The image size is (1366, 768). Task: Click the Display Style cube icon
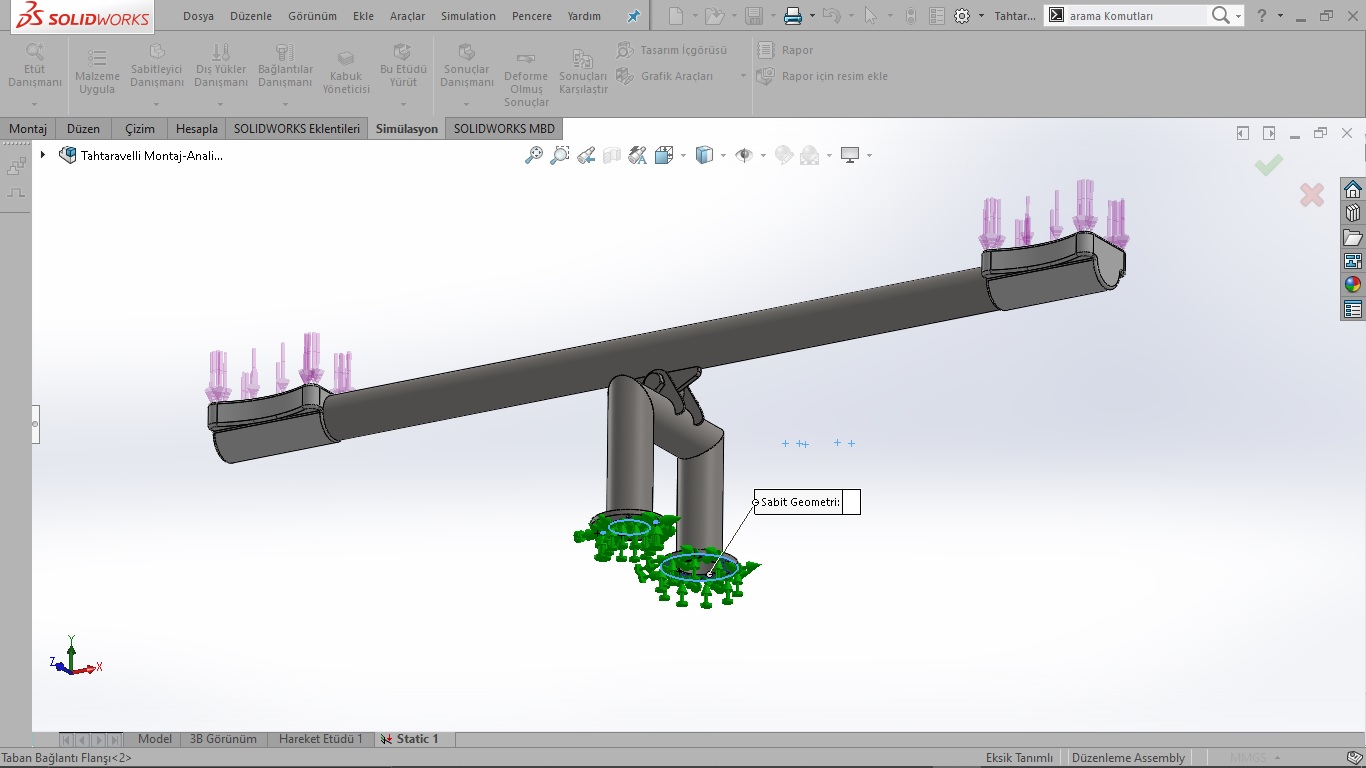tap(704, 155)
